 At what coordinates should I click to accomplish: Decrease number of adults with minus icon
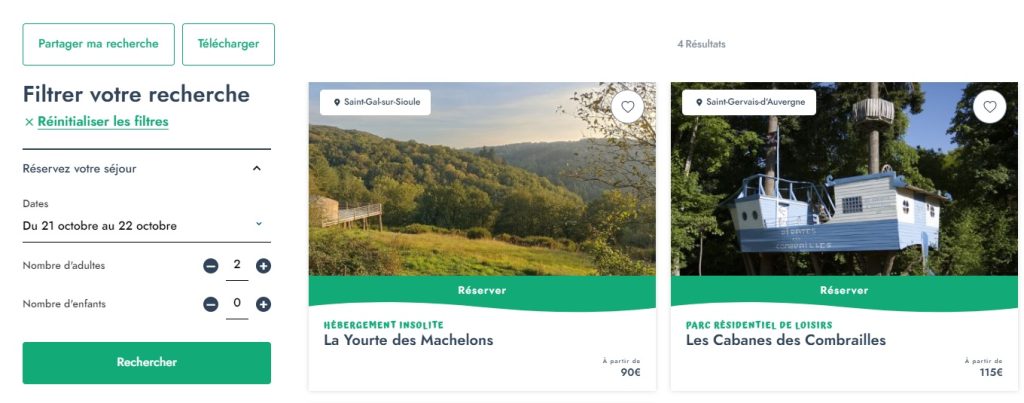210,266
